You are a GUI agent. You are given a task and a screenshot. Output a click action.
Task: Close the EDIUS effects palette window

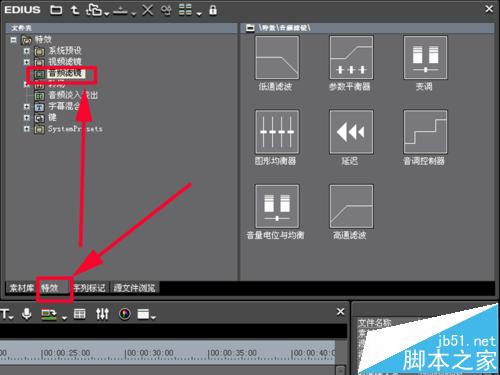point(489,9)
